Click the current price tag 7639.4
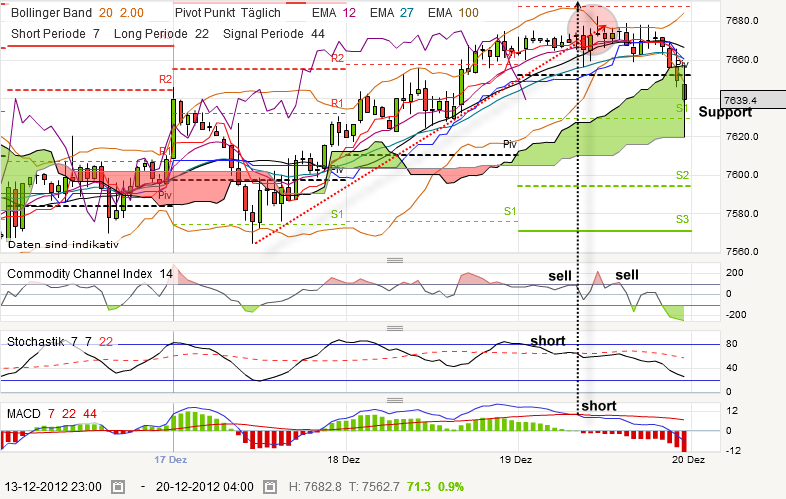The height and width of the screenshot is (499, 786). click(x=753, y=100)
